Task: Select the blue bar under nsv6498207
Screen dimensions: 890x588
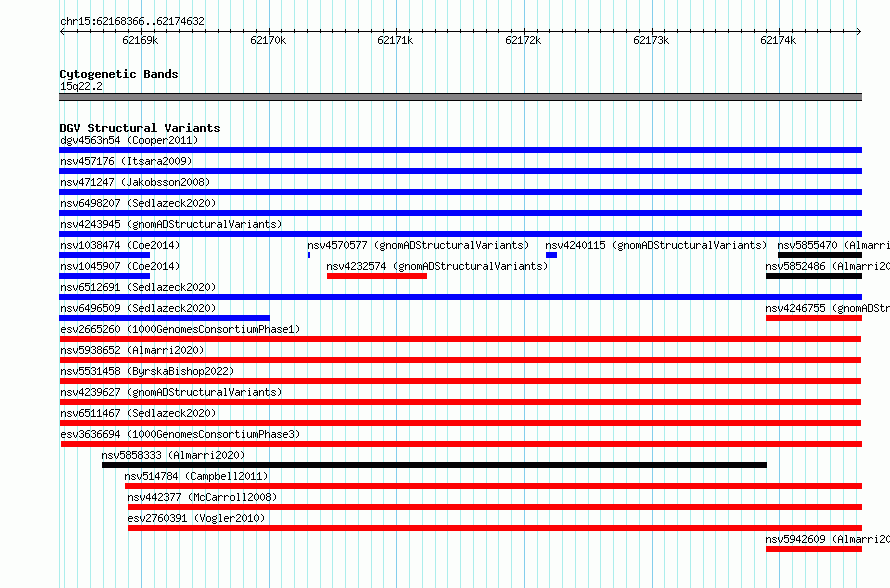Action: [x=460, y=213]
